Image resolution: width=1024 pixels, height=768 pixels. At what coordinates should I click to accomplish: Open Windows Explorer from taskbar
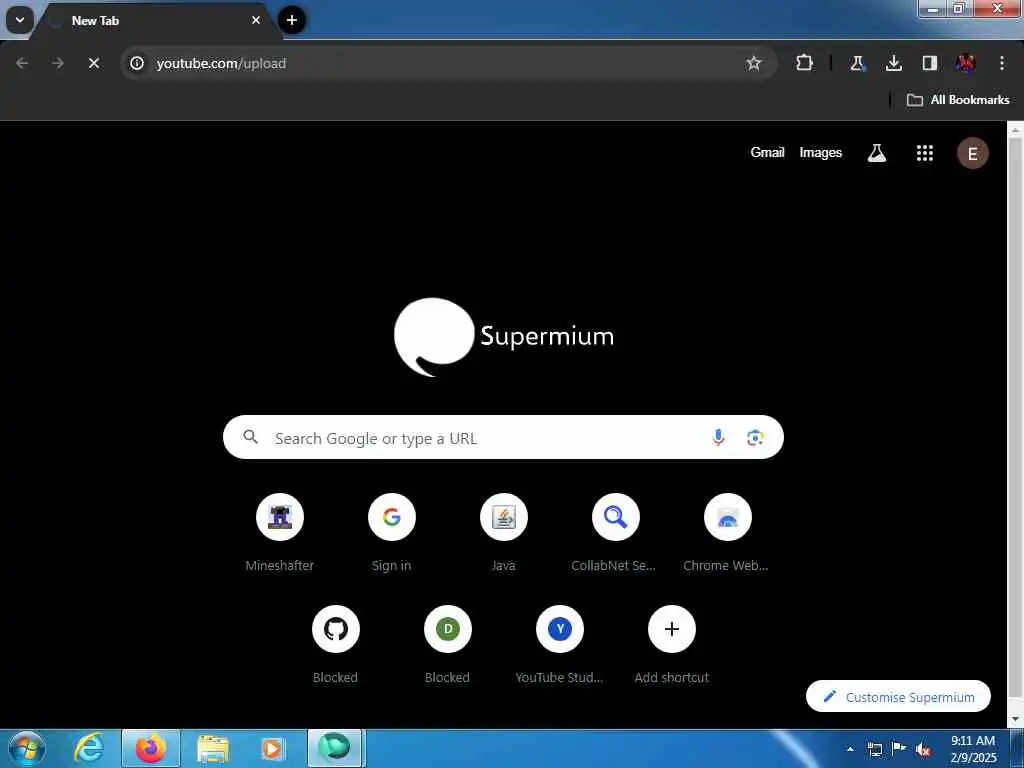coord(213,748)
